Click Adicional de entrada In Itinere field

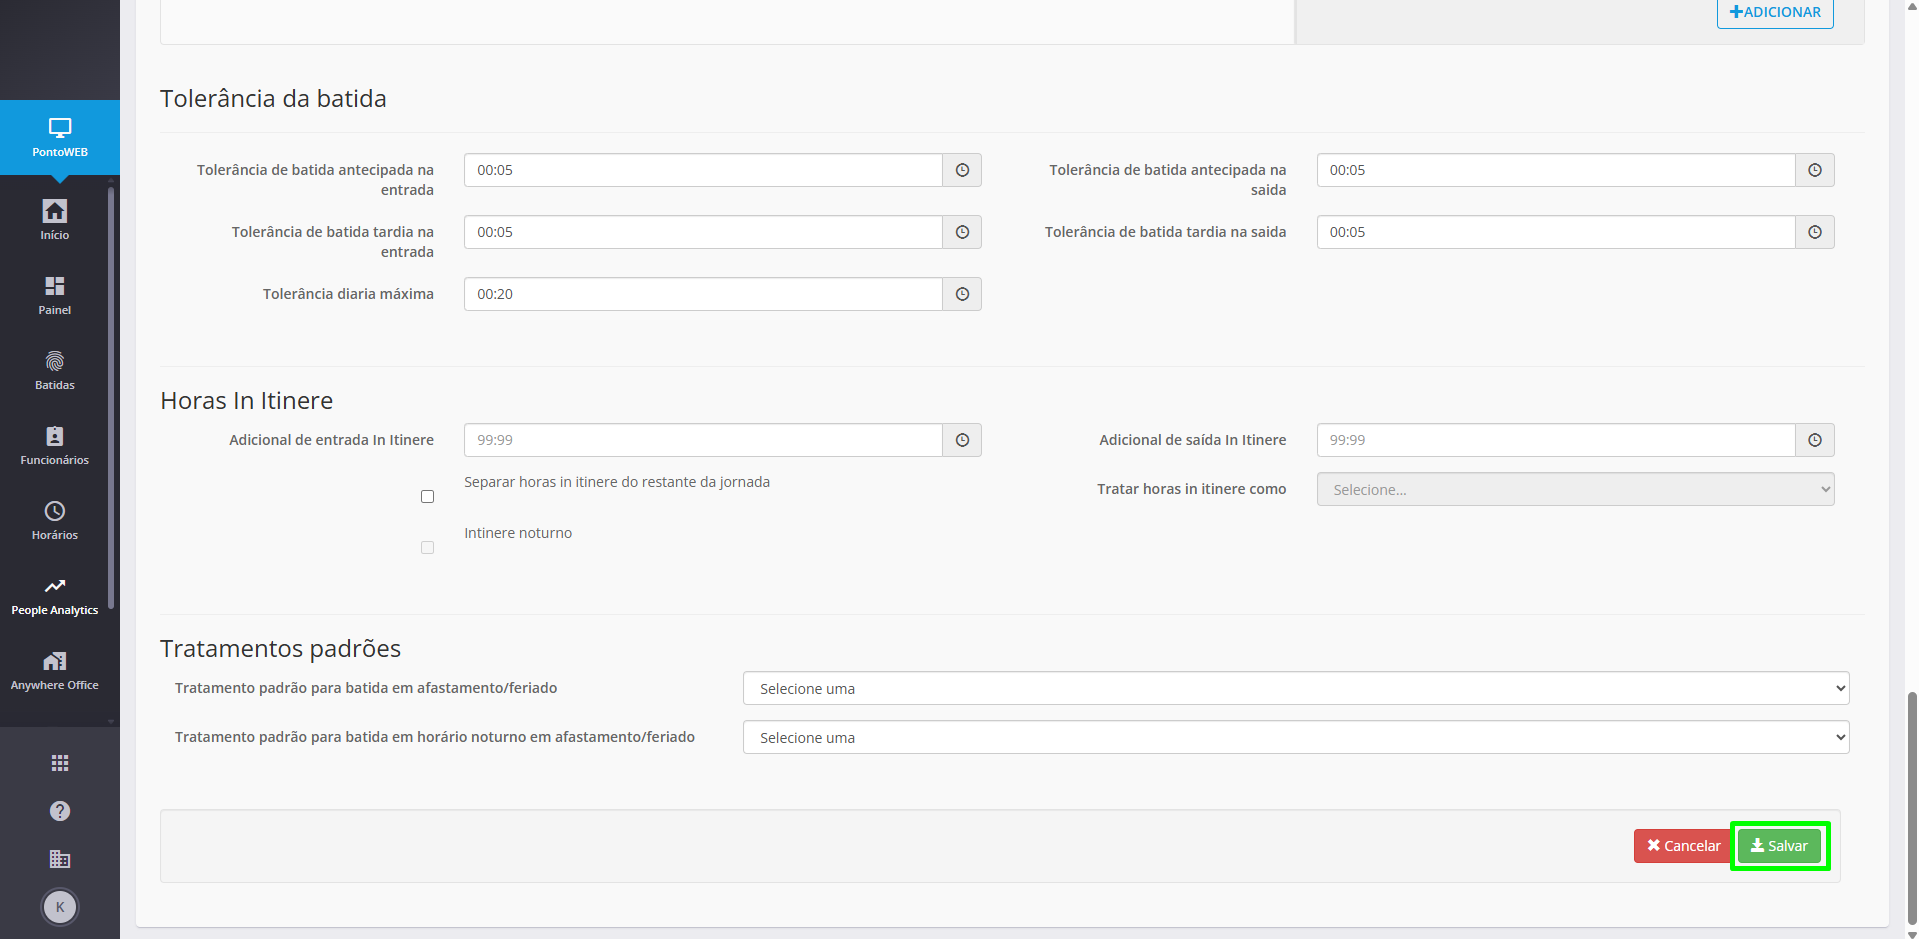(703, 440)
